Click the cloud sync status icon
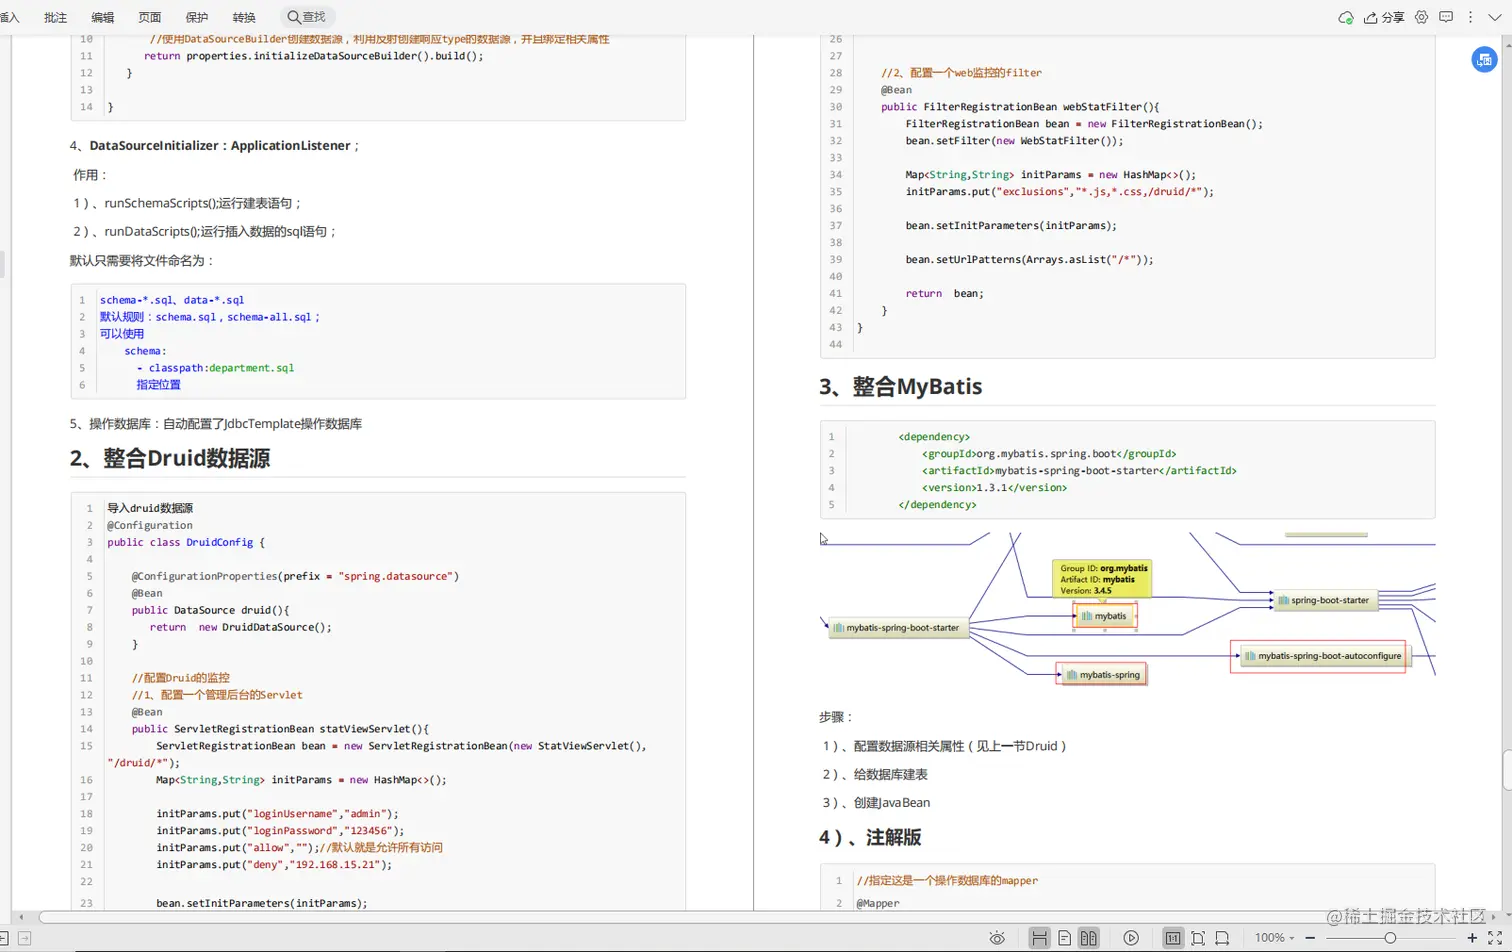The image size is (1512, 952). tap(1346, 18)
